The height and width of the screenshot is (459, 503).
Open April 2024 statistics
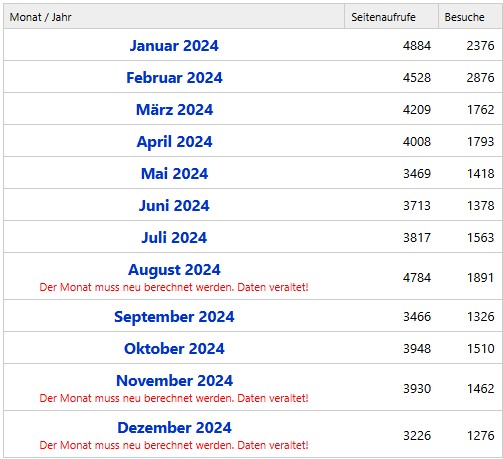(x=174, y=142)
